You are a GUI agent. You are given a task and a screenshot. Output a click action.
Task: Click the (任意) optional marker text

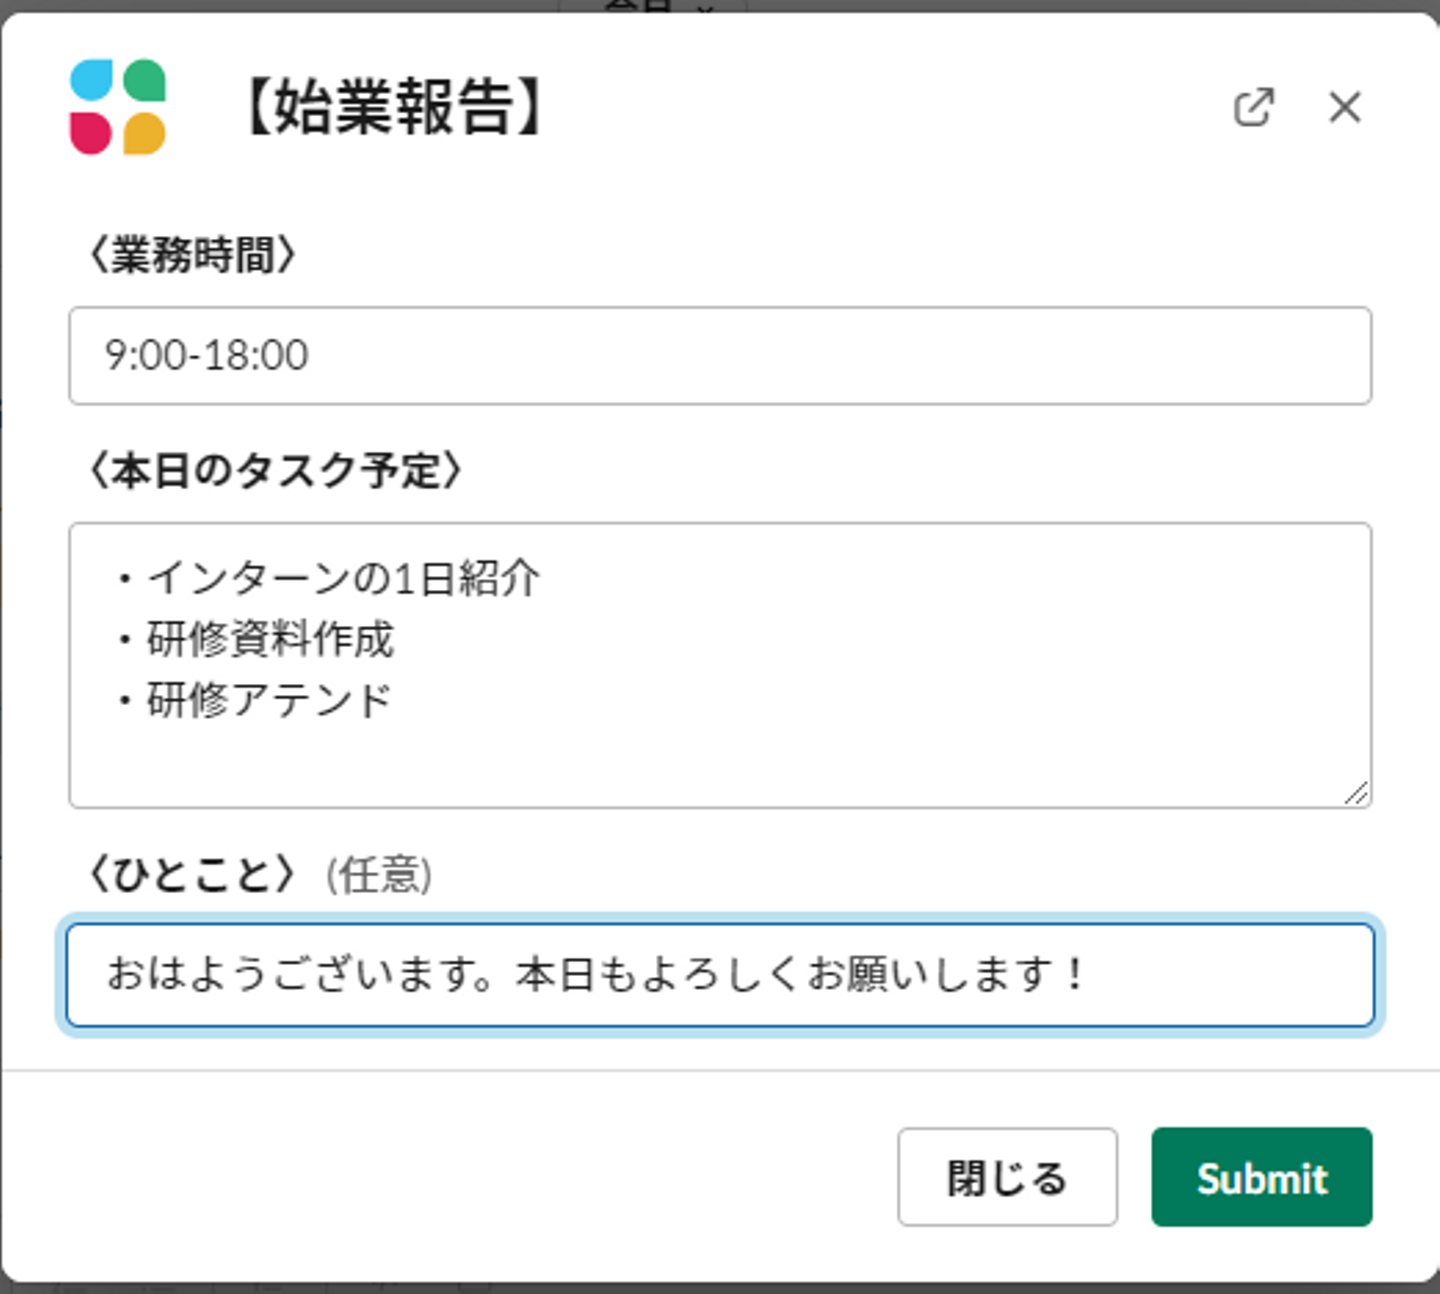(379, 875)
